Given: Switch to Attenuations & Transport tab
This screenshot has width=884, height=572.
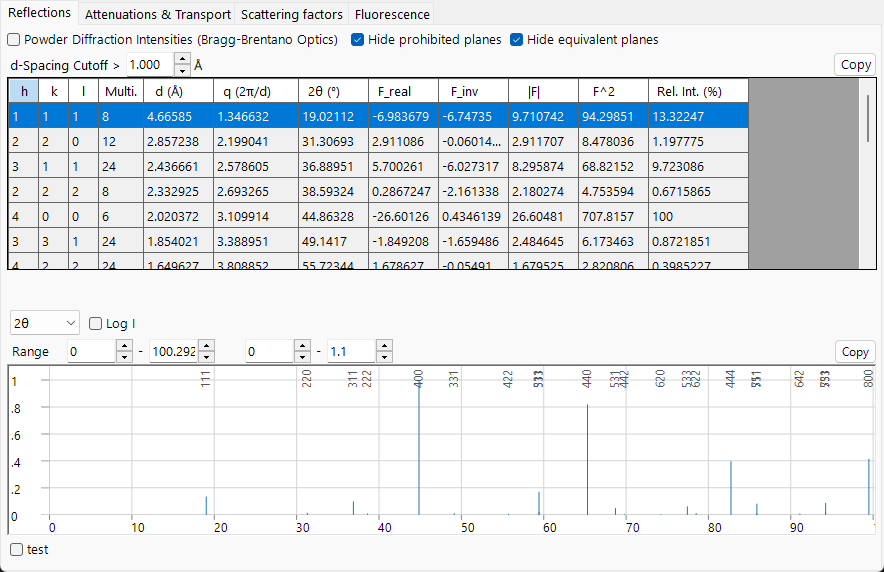Looking at the screenshot, I should [158, 15].
